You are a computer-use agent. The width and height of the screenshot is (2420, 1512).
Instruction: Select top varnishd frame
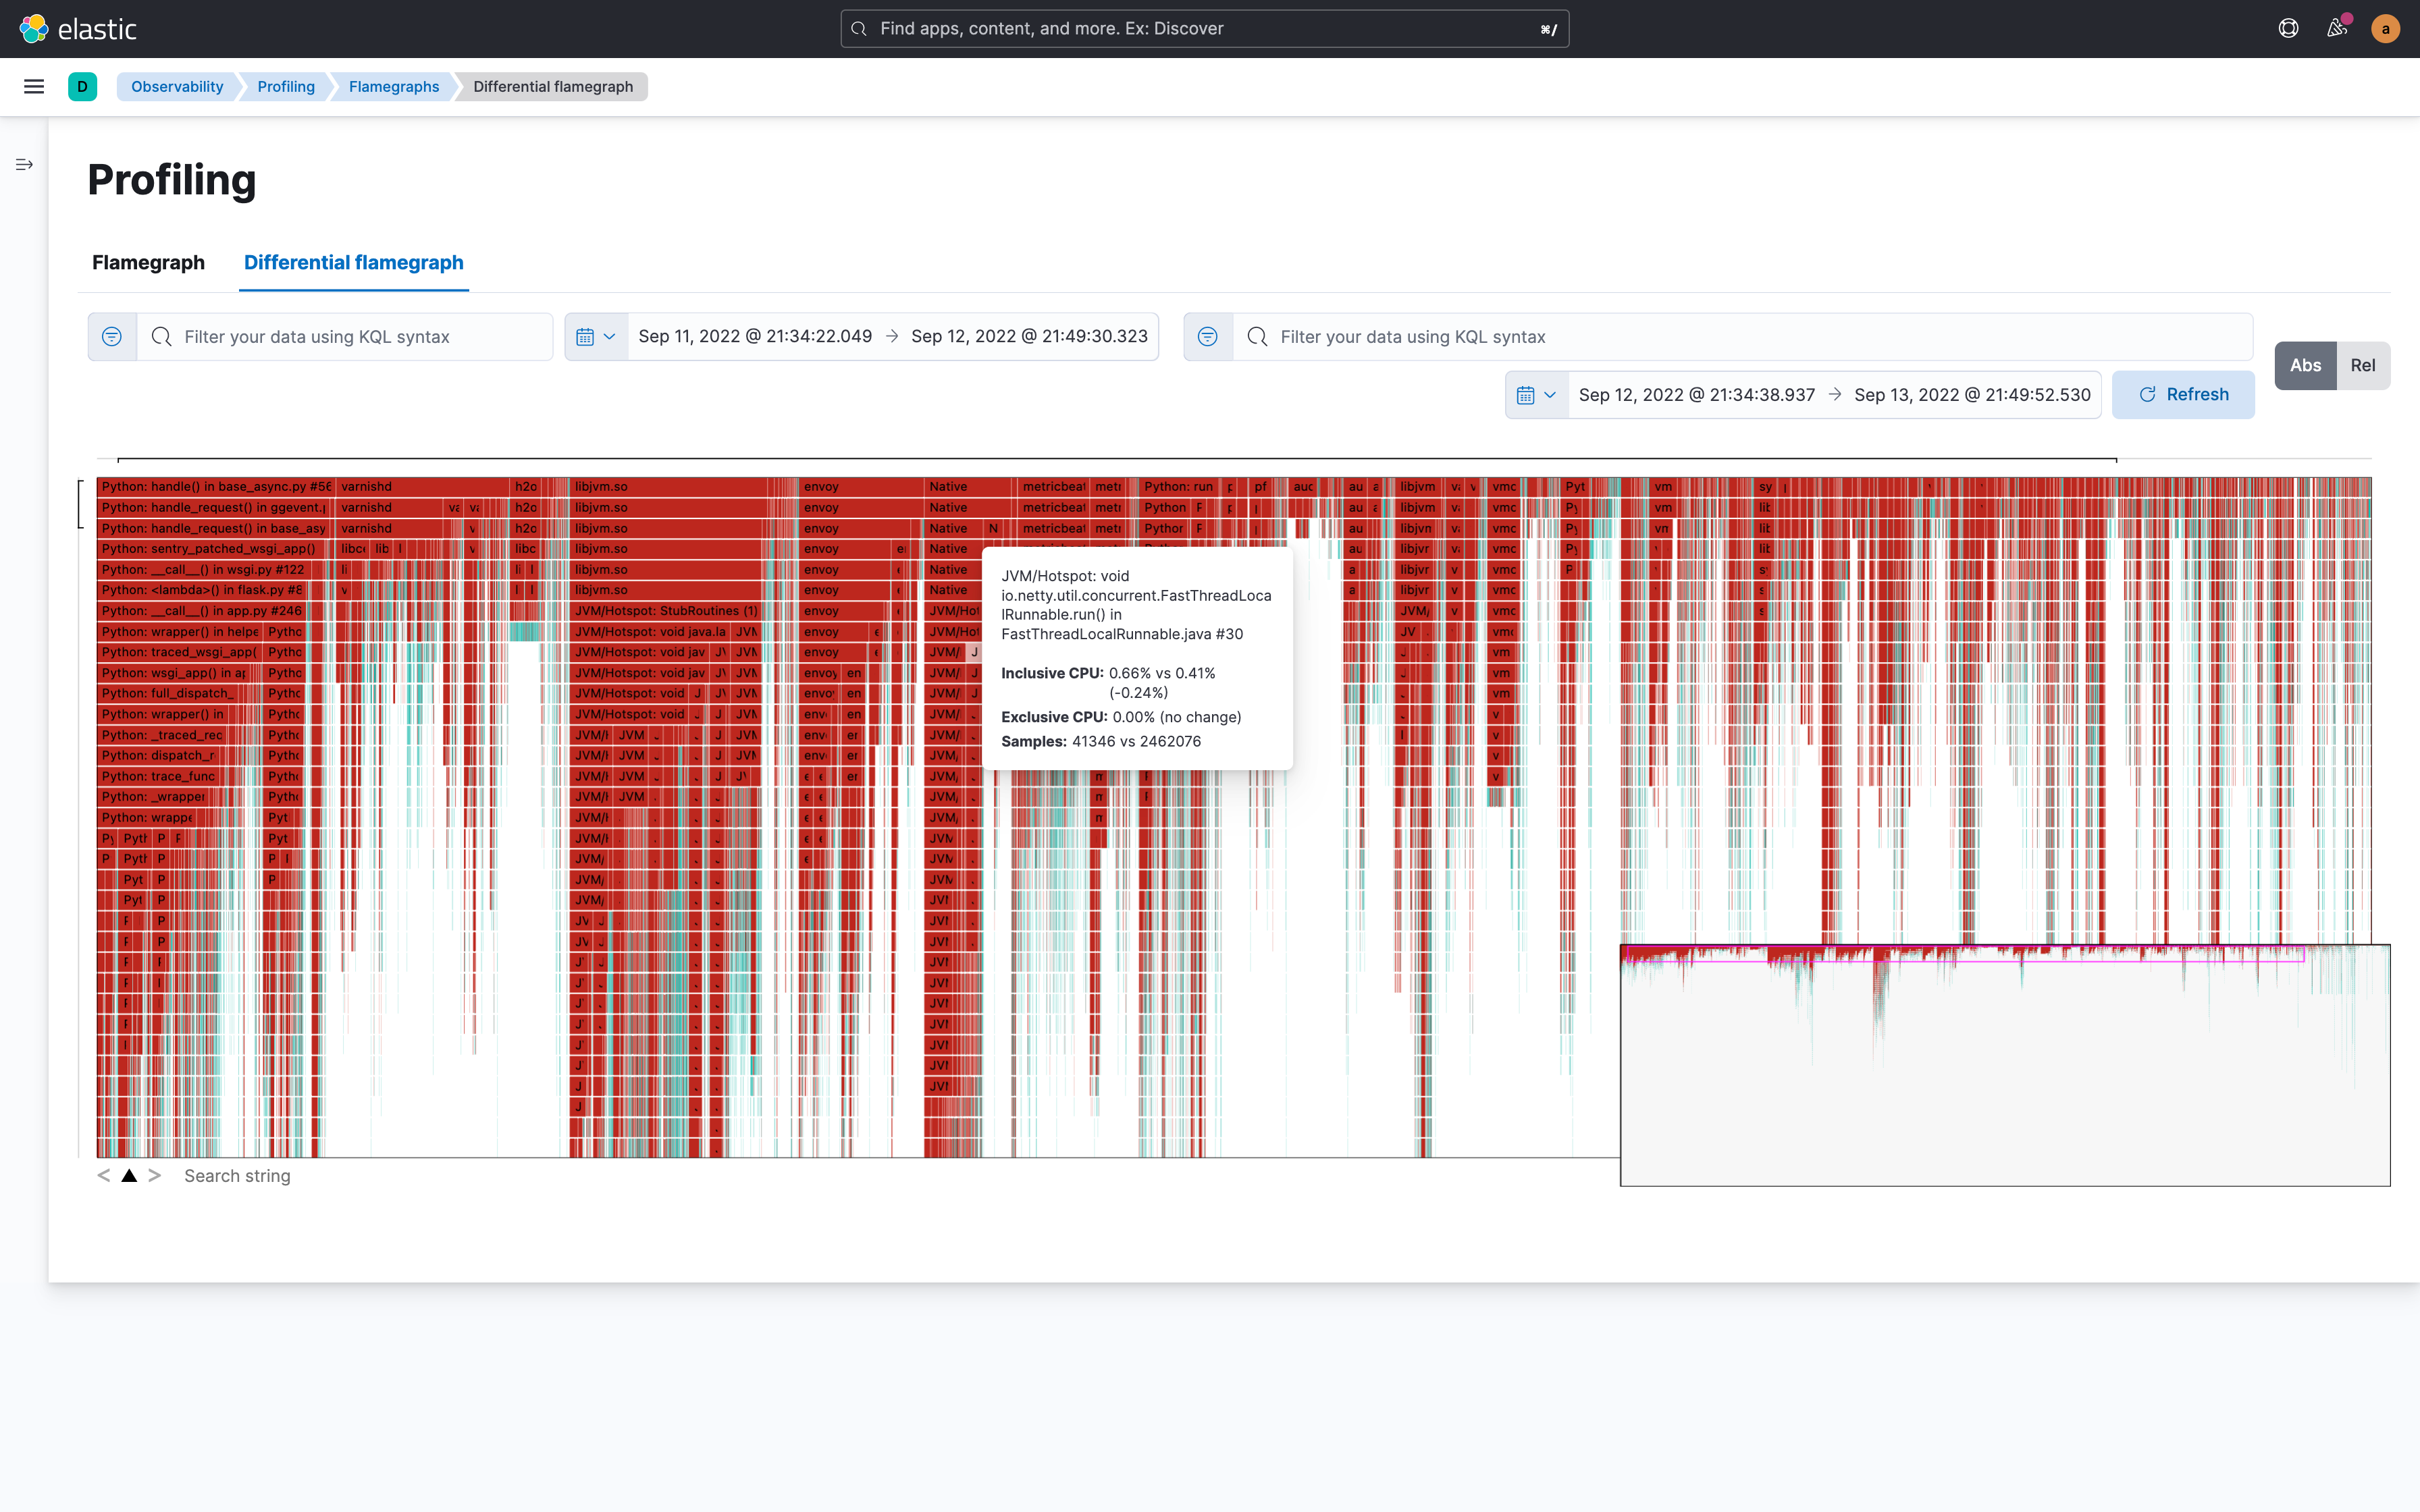423,487
